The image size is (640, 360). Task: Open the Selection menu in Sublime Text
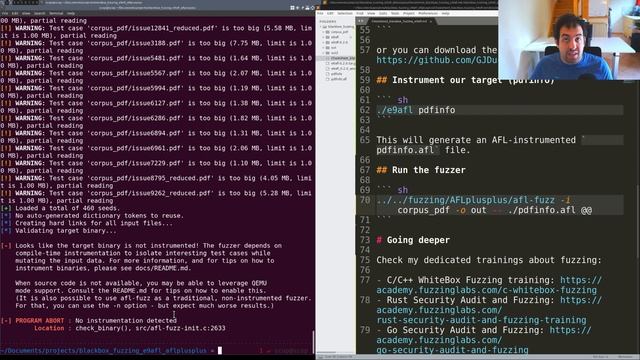tap(344, 13)
